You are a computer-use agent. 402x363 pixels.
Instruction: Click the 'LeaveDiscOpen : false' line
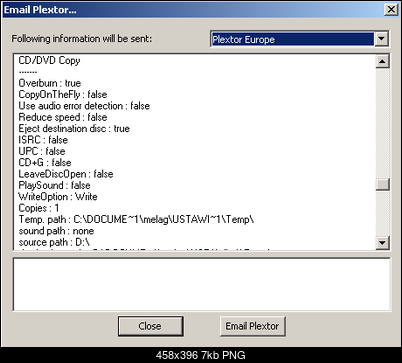click(66, 174)
